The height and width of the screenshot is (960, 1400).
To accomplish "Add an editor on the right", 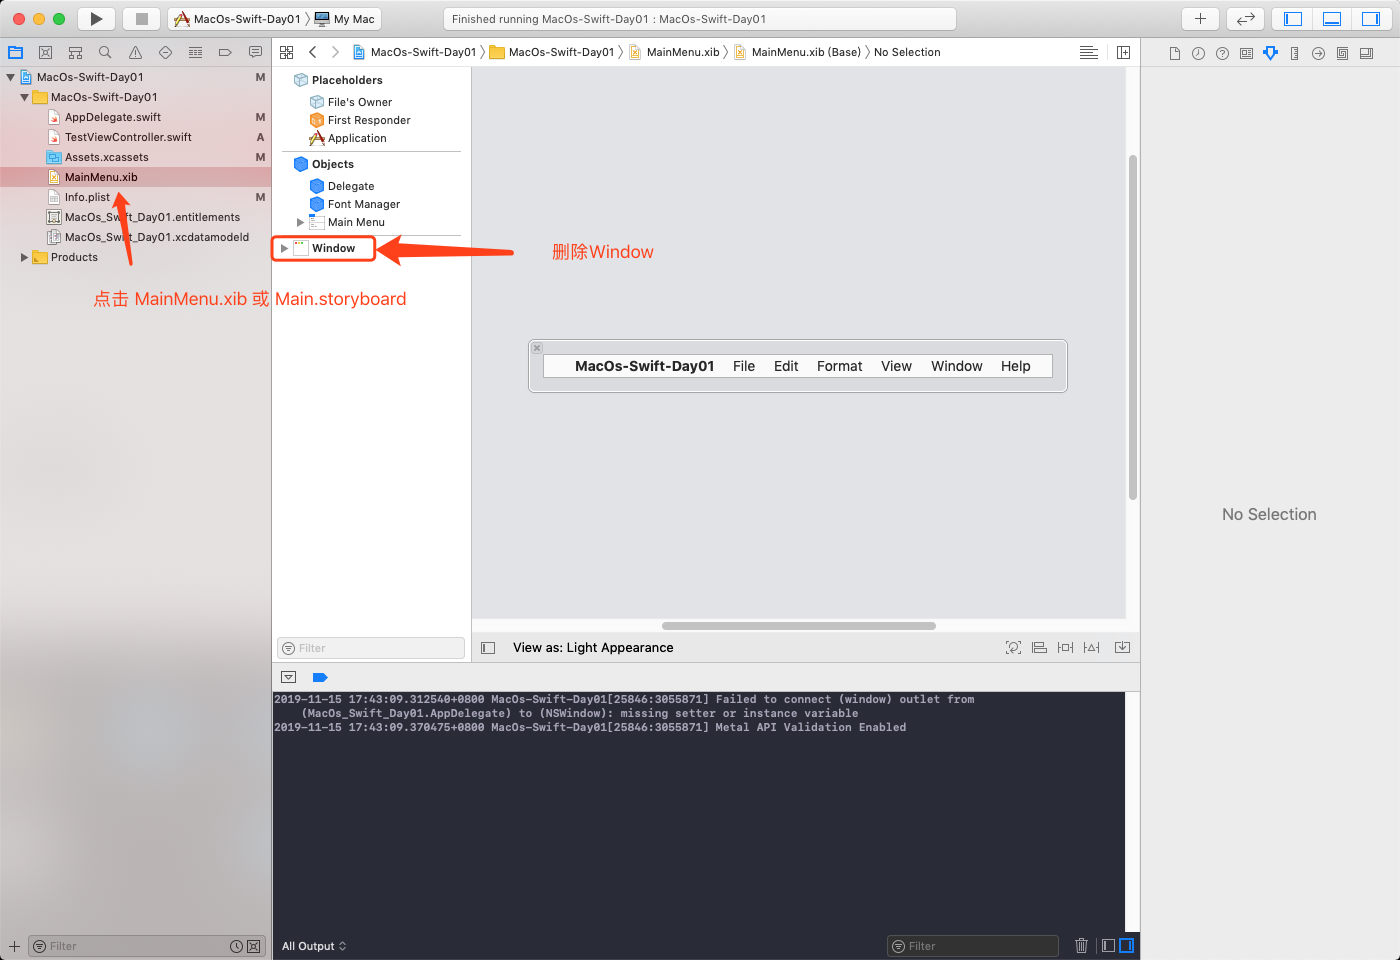I will coord(1123,52).
